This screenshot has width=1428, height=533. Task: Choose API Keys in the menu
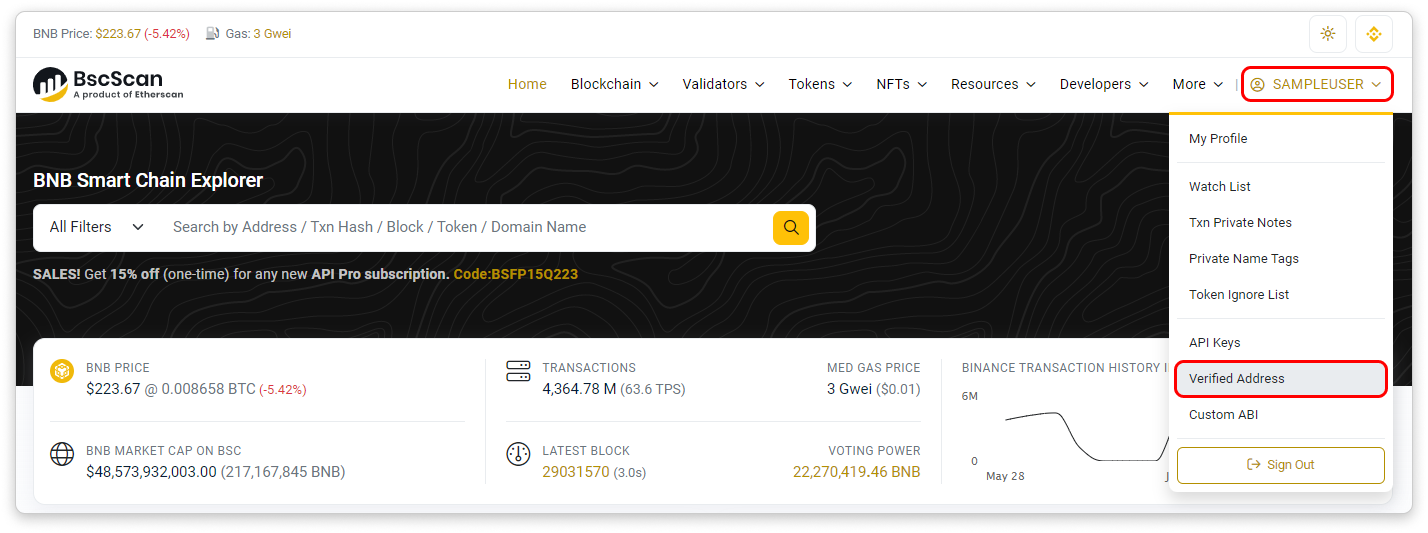point(1214,343)
